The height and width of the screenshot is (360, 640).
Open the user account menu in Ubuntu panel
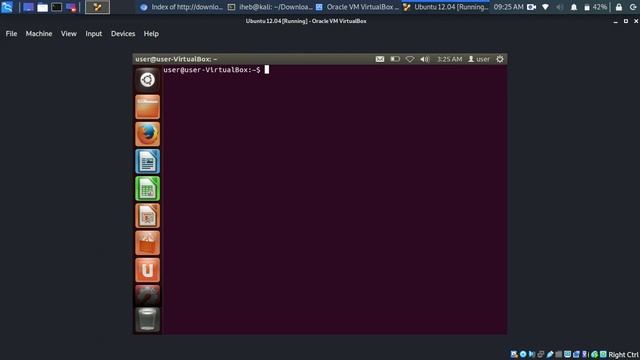[479, 59]
